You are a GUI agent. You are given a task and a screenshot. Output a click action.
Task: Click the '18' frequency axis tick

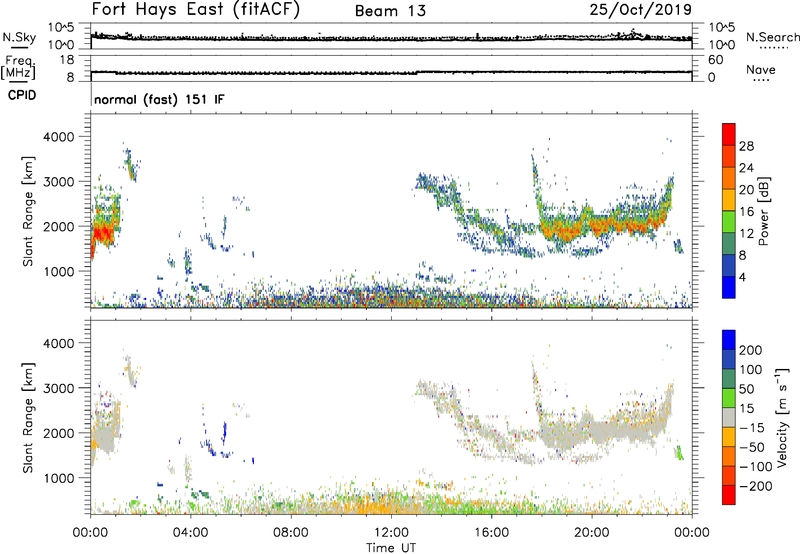[x=67, y=60]
